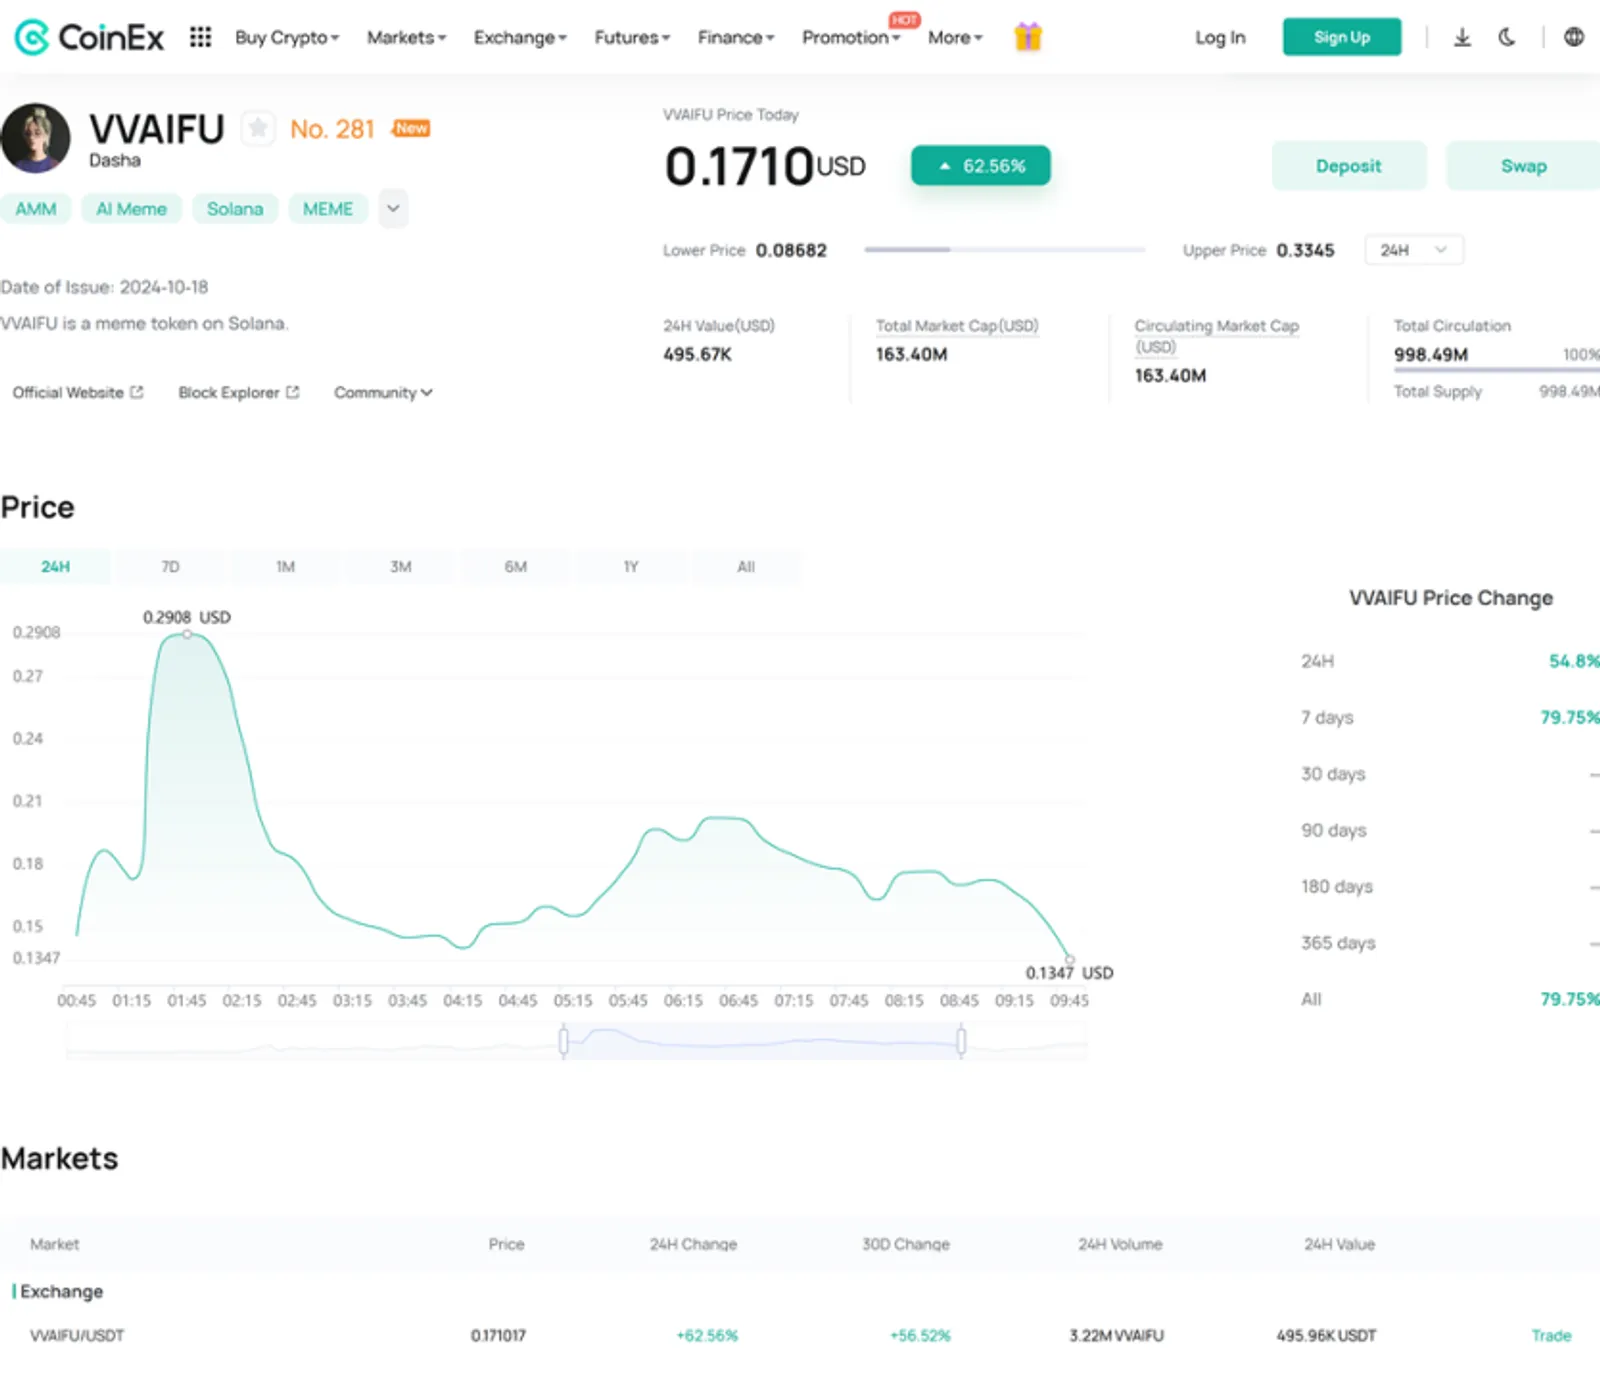Click the 24H Volume column header
Image resolution: width=1600 pixels, height=1381 pixels.
pyautogui.click(x=1120, y=1244)
